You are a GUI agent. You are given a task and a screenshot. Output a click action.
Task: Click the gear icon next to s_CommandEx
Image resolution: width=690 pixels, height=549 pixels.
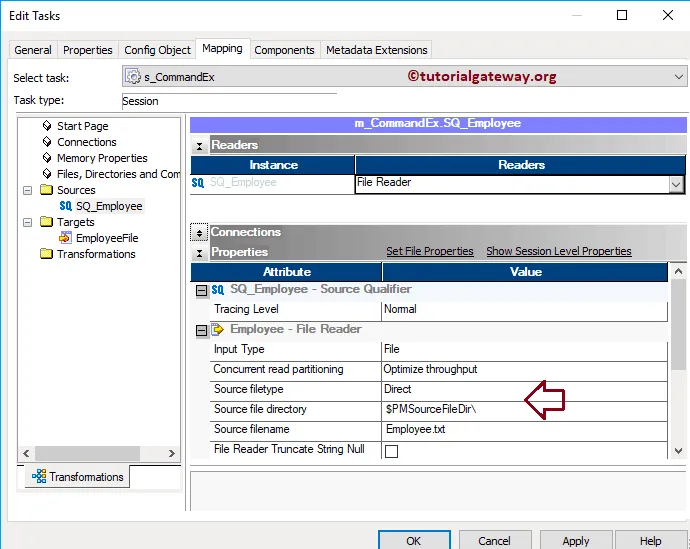click(132, 77)
